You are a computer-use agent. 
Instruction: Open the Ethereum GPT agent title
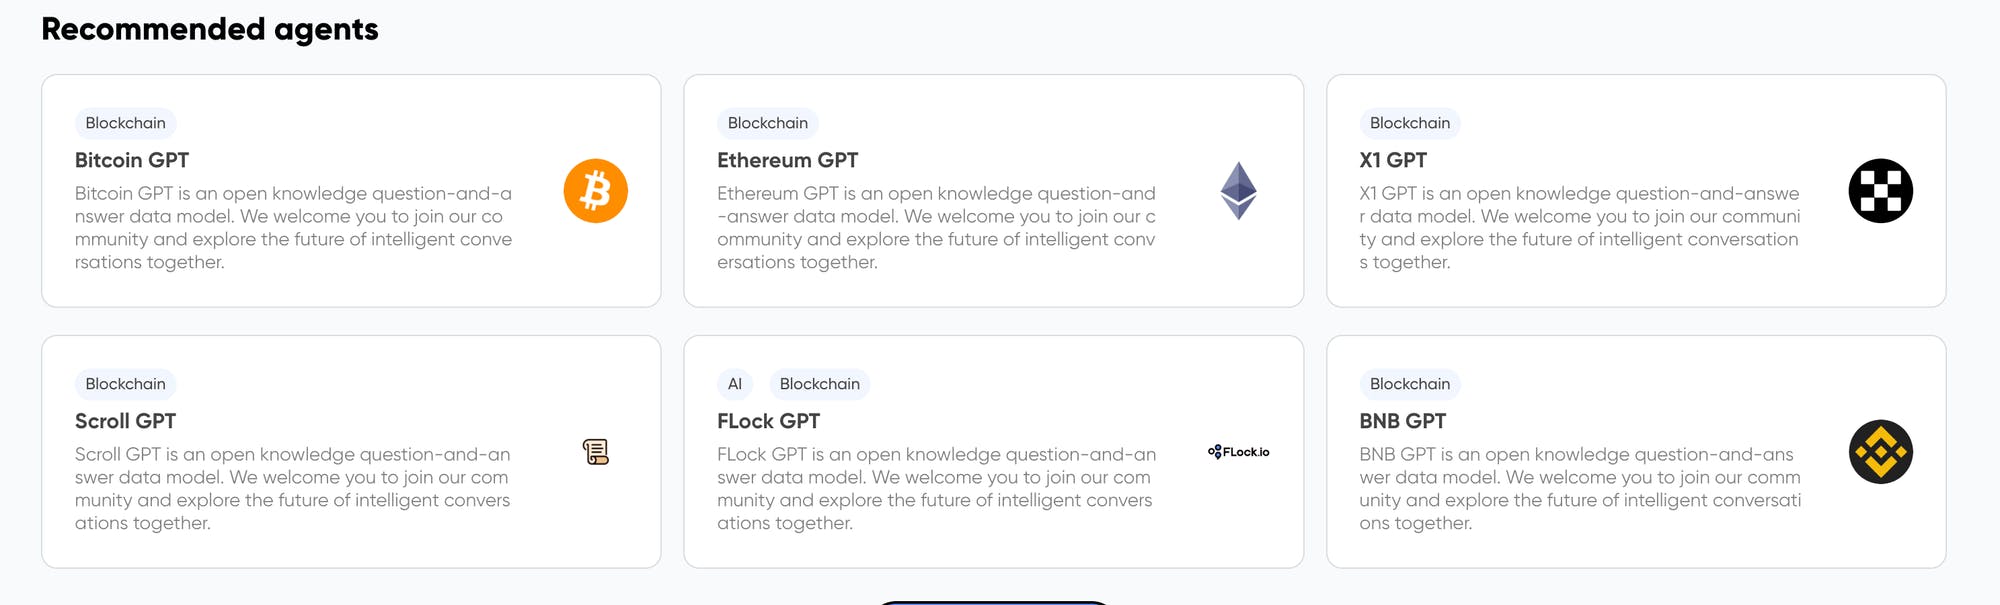click(787, 160)
